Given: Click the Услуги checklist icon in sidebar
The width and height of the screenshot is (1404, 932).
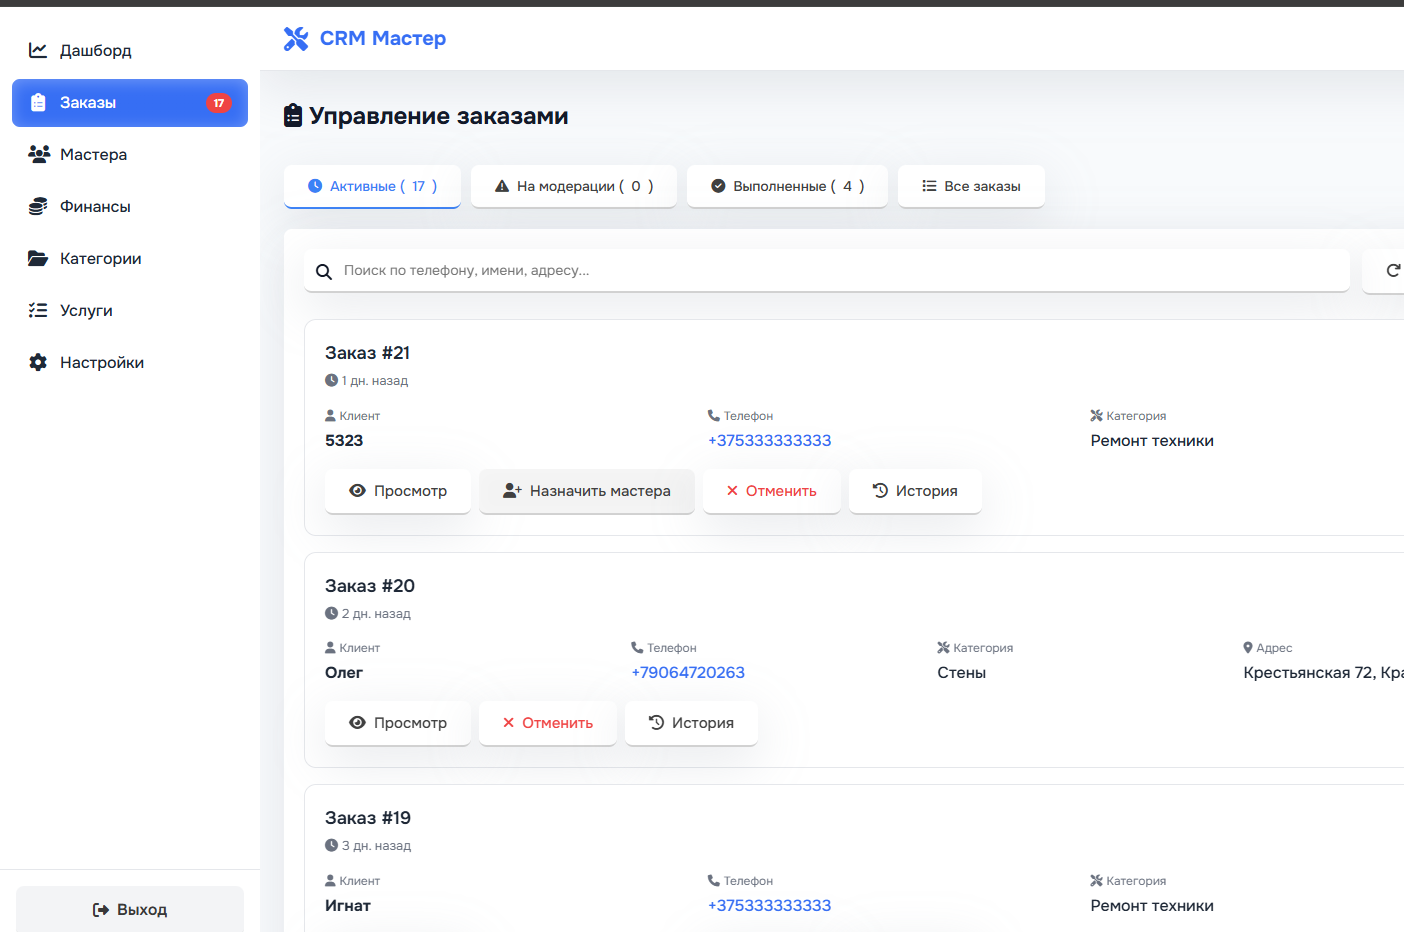Looking at the screenshot, I should (38, 310).
